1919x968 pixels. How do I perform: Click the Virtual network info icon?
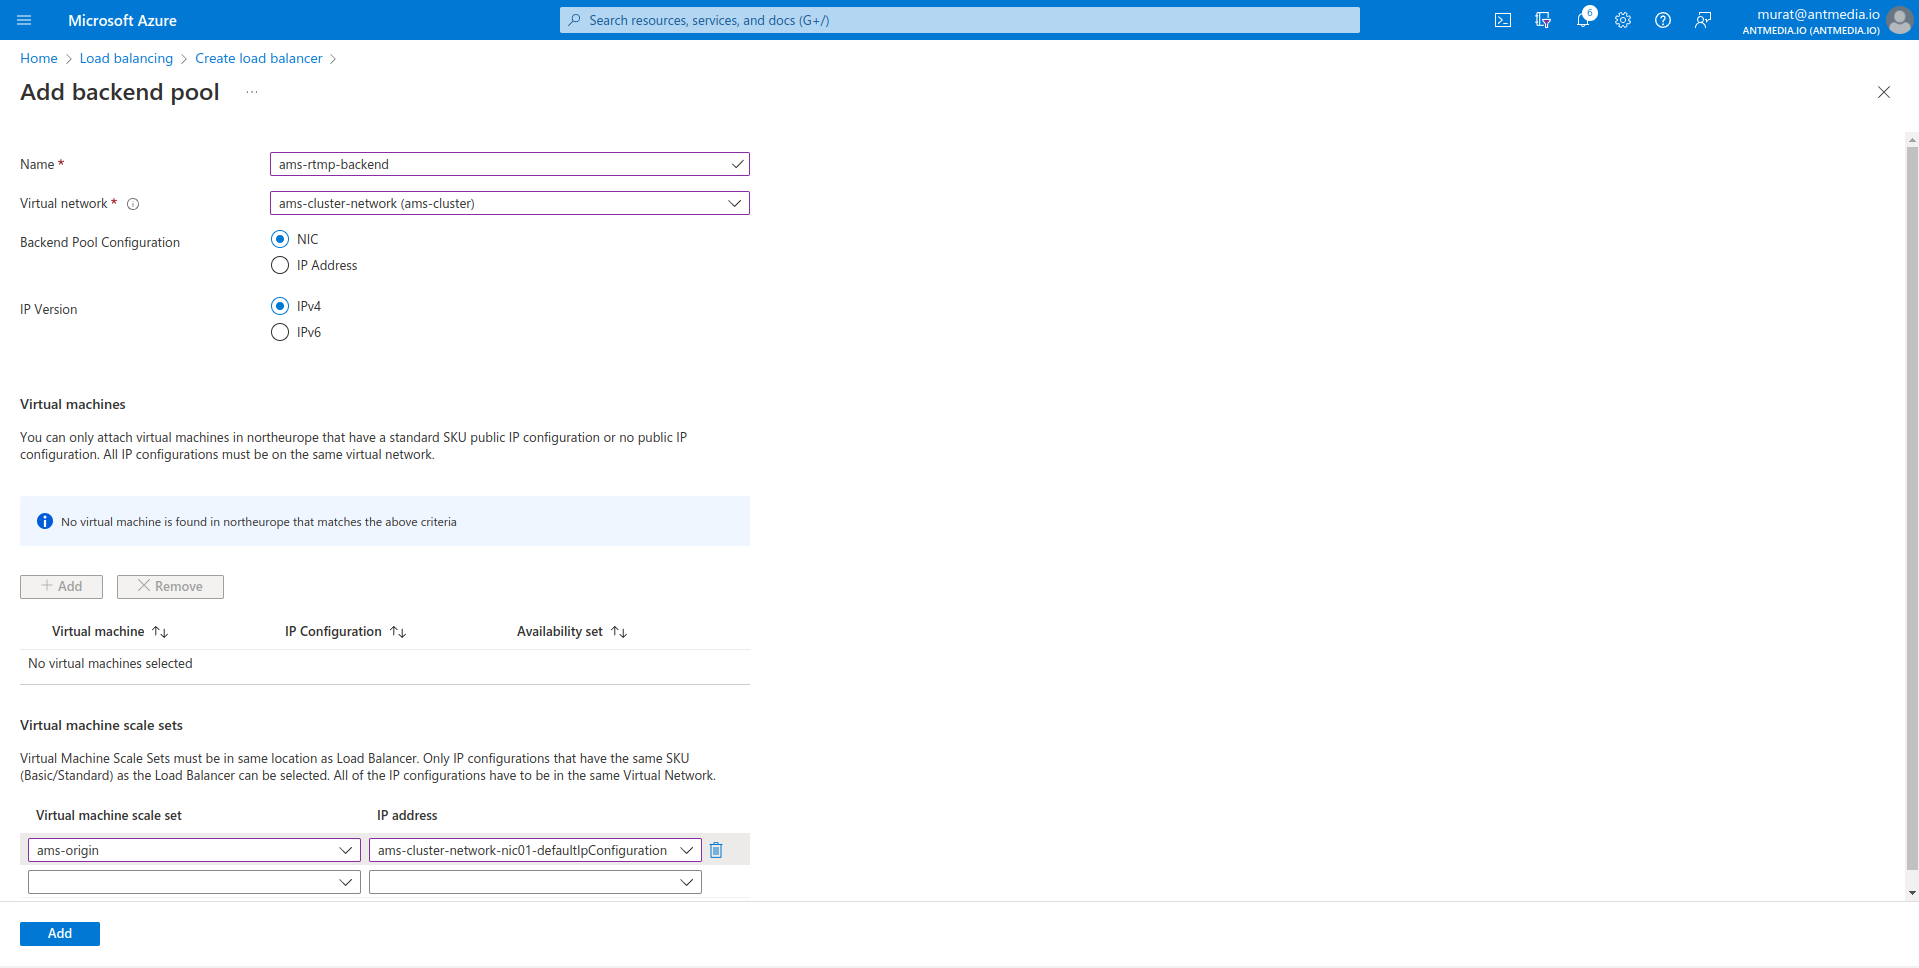[x=133, y=204]
